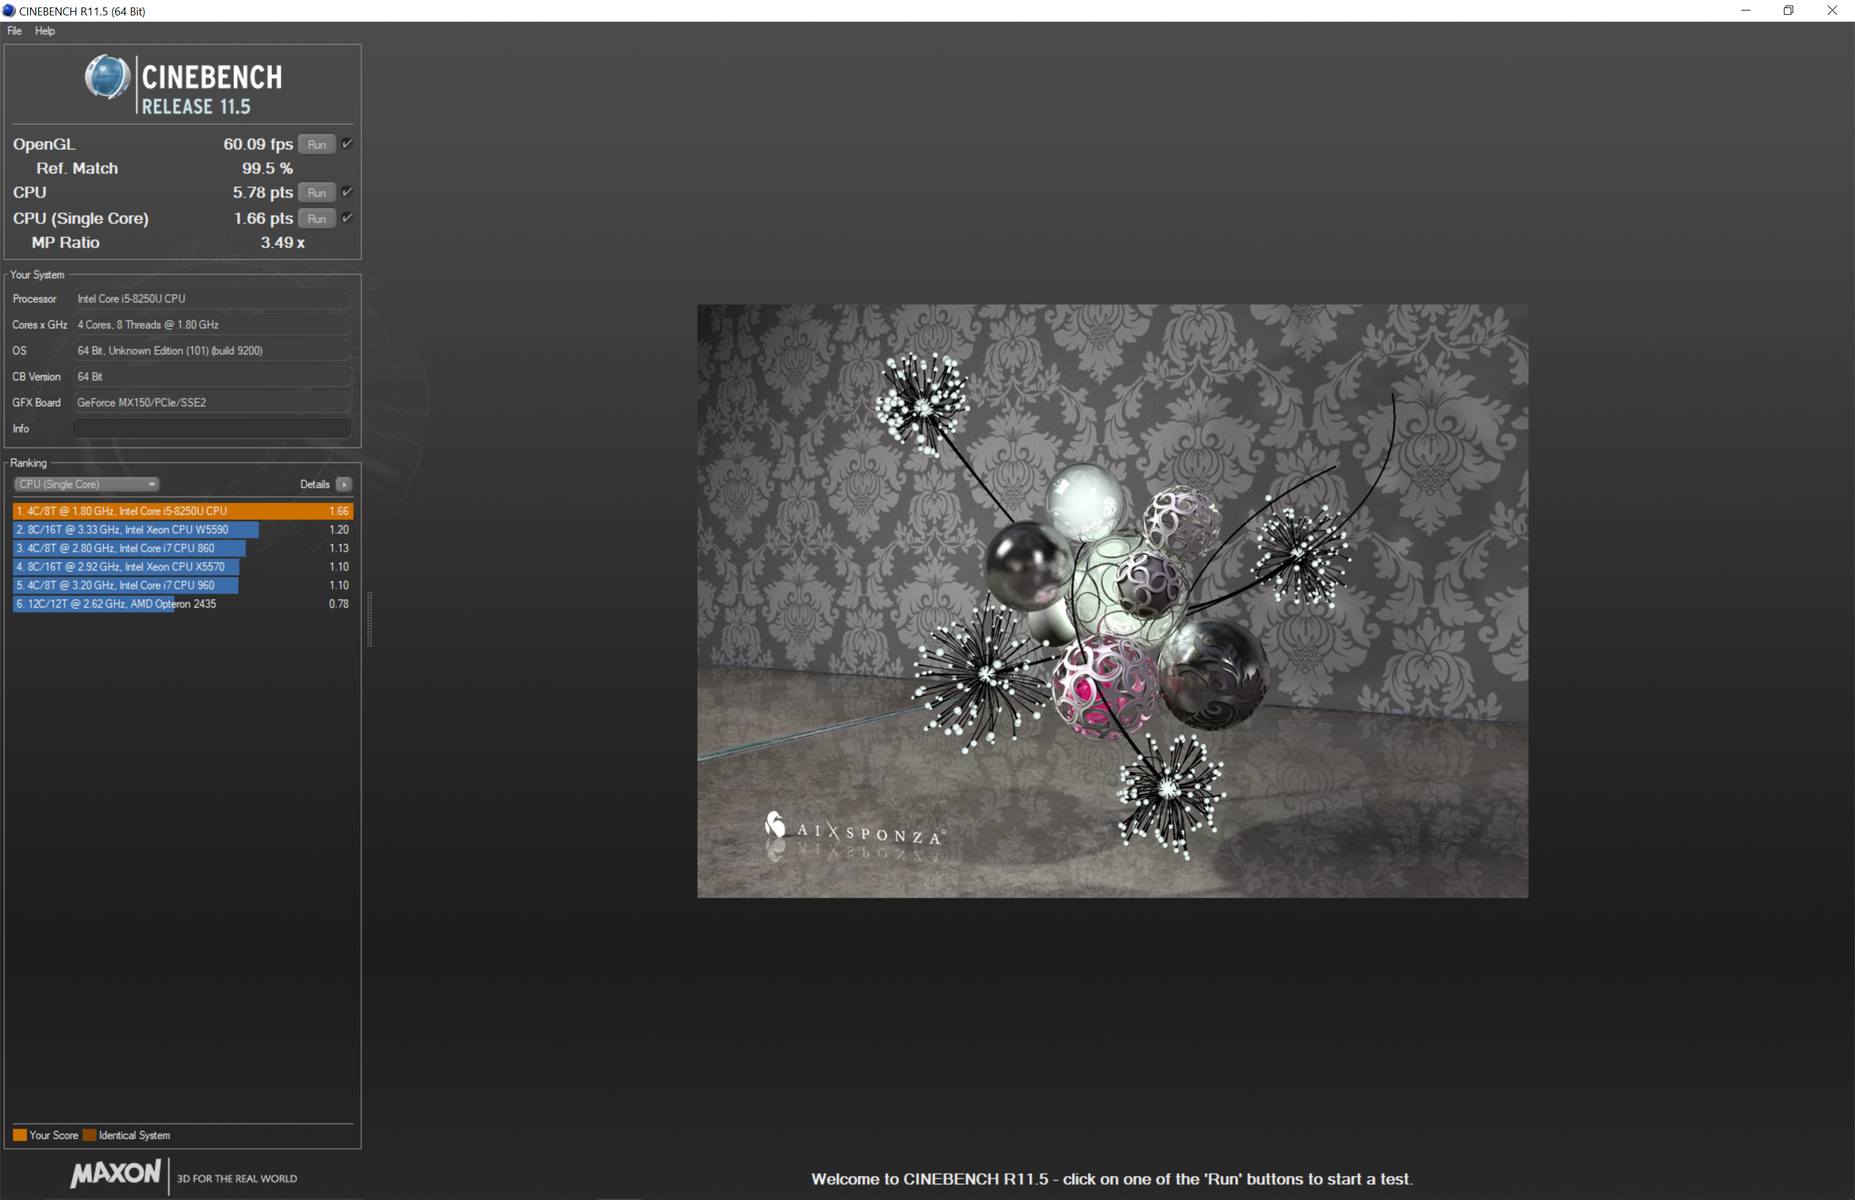The width and height of the screenshot is (1855, 1200).
Task: Click the Cinebench app icon in title bar
Action: (9, 11)
